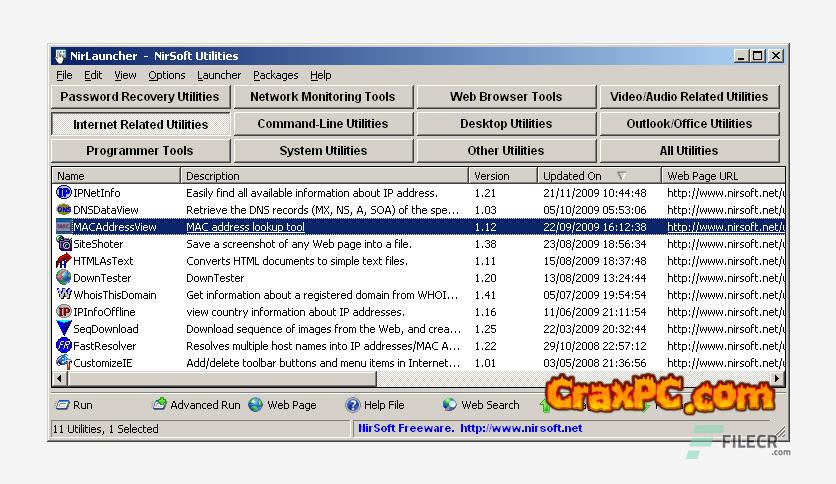Screen dimensions: 836x484
Task: Open the http://www.nirsoft.net status bar link
Action: click(521, 428)
